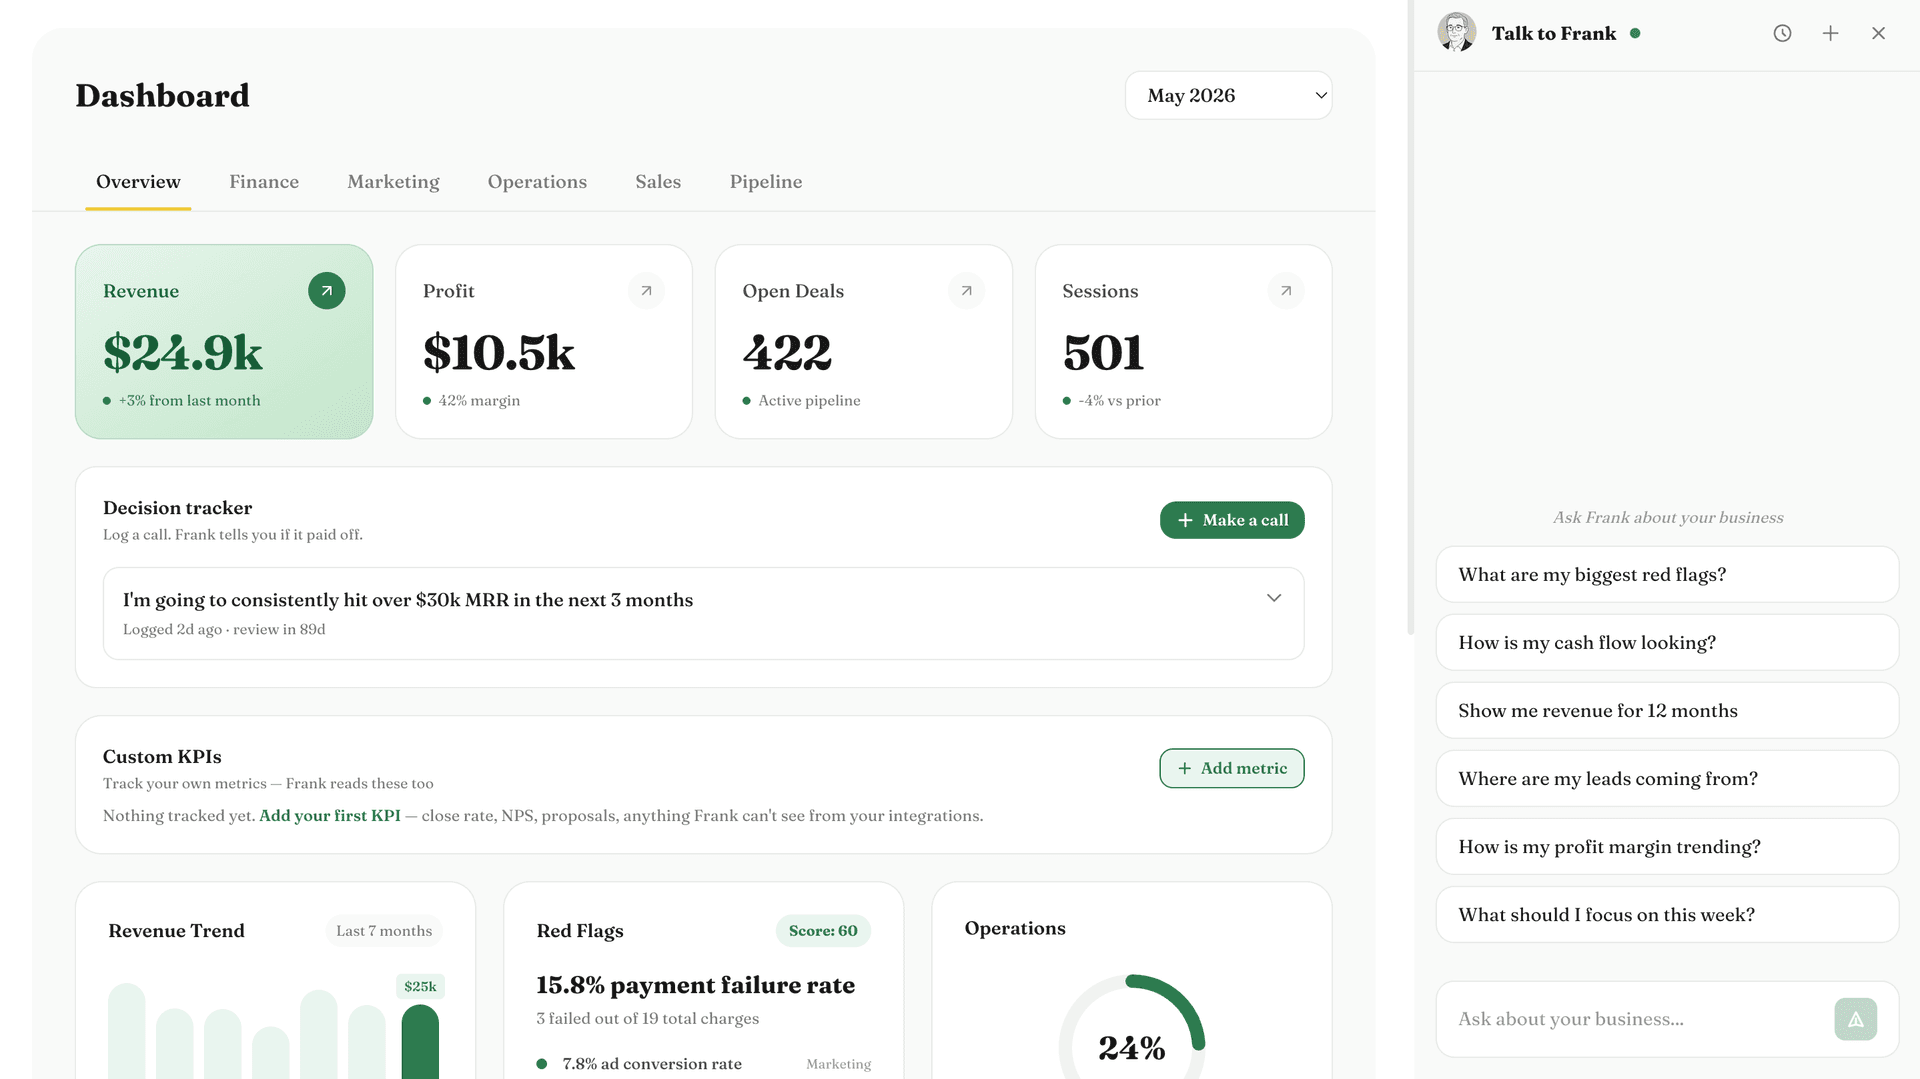Click the Marketing tag in Red Flags
The image size is (1920, 1079).
coord(838,1064)
